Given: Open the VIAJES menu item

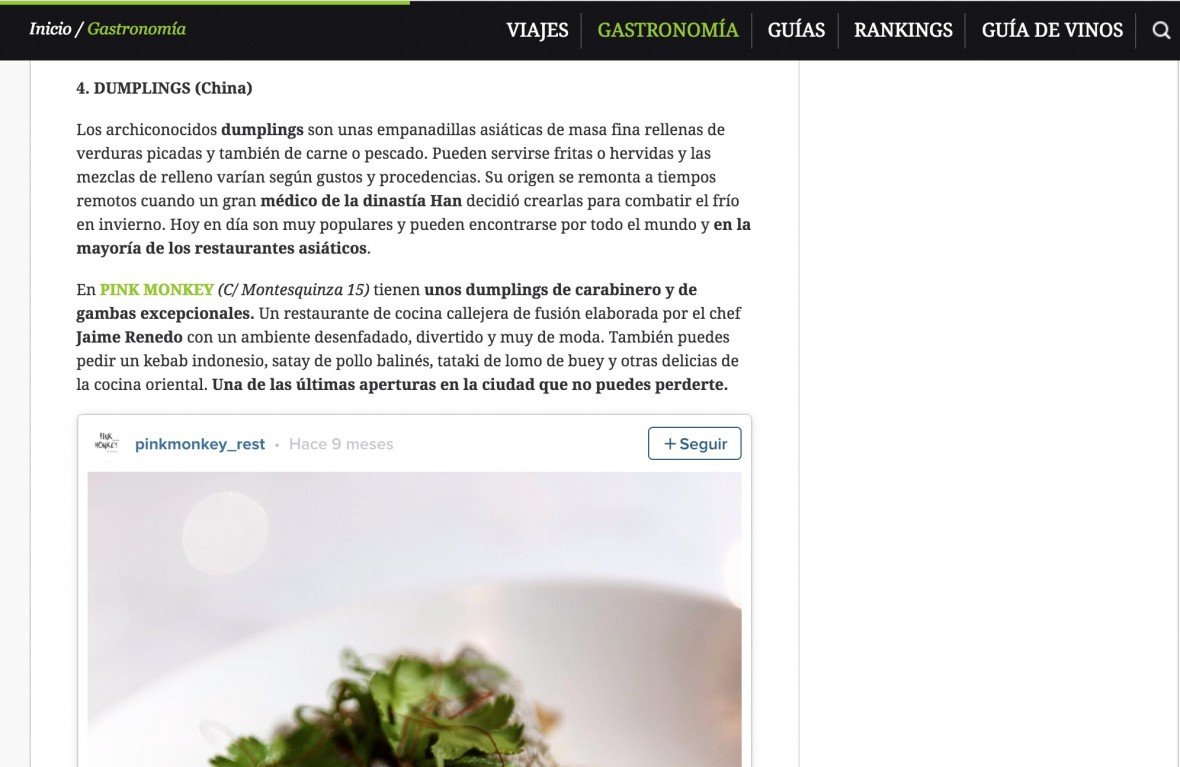Looking at the screenshot, I should (537, 30).
